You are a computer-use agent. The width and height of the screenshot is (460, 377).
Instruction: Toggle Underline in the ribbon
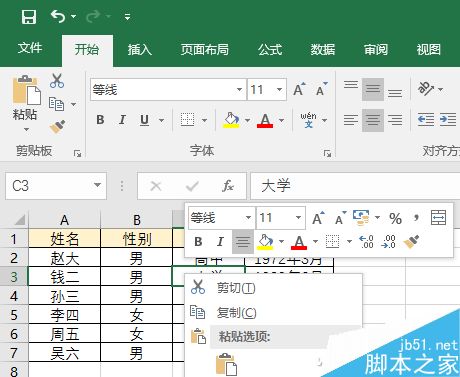point(144,120)
